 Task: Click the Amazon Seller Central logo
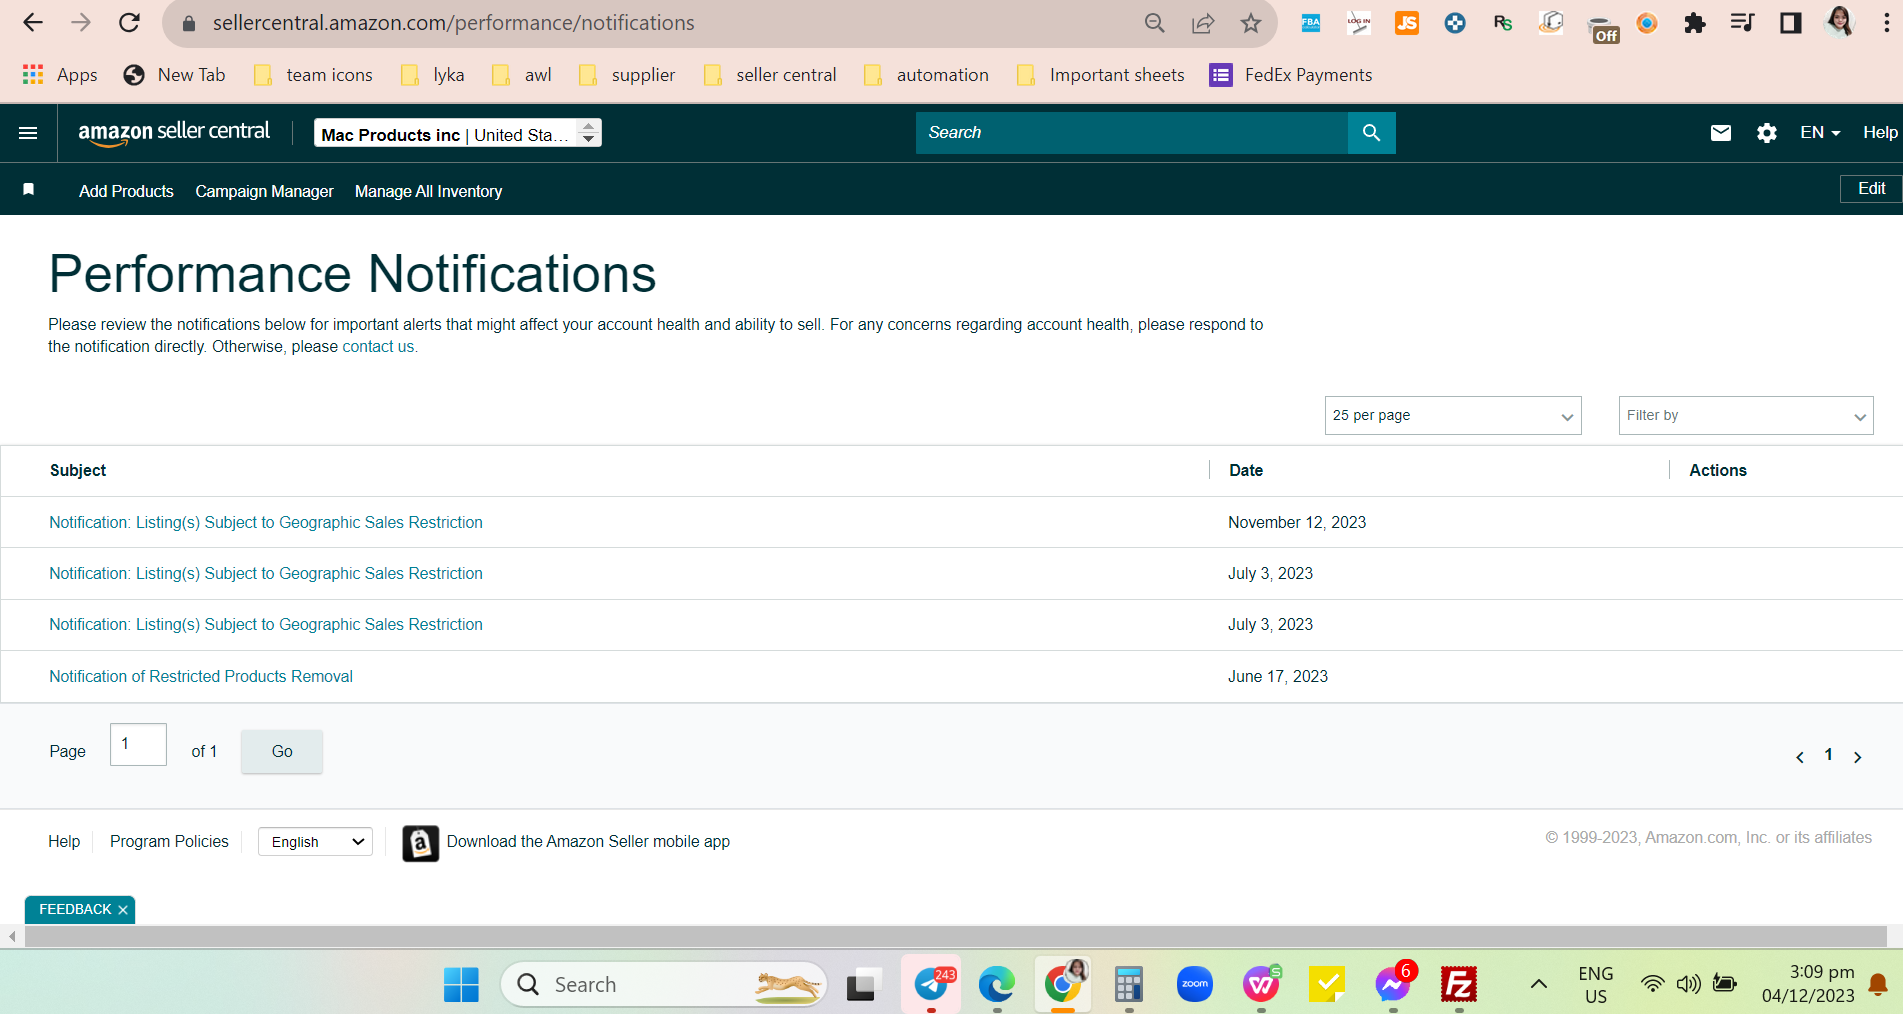pyautogui.click(x=174, y=133)
